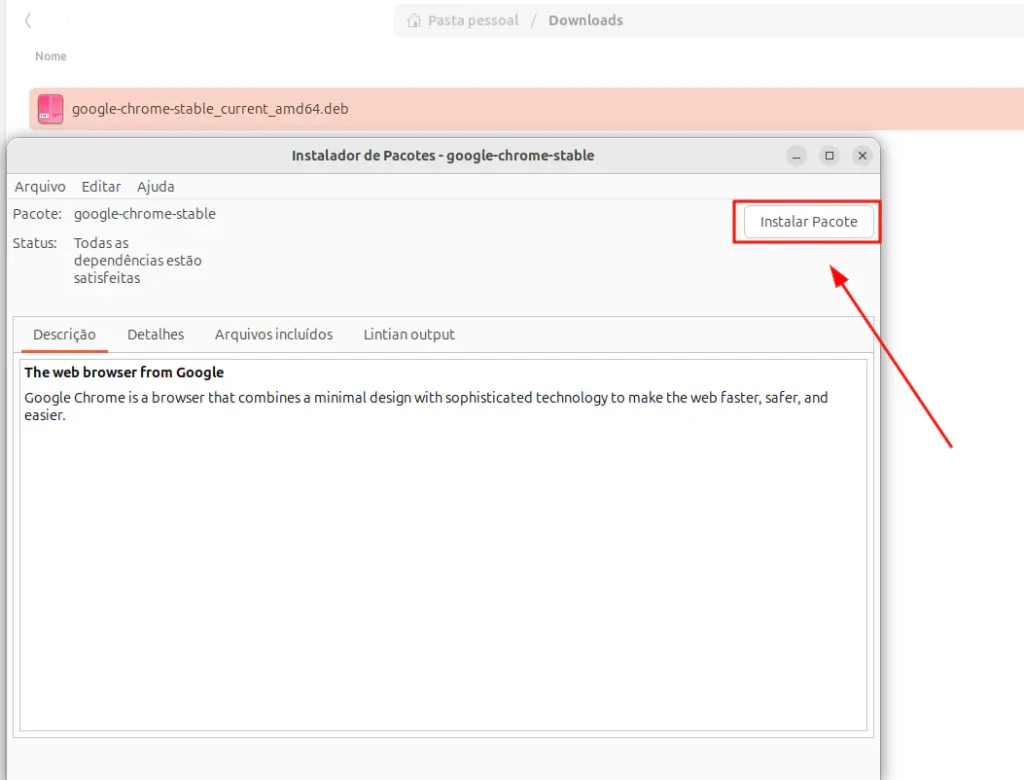Click the Instalador de Pacotes title bar text
Viewport: 1024px width, 780px height.
[x=443, y=155]
